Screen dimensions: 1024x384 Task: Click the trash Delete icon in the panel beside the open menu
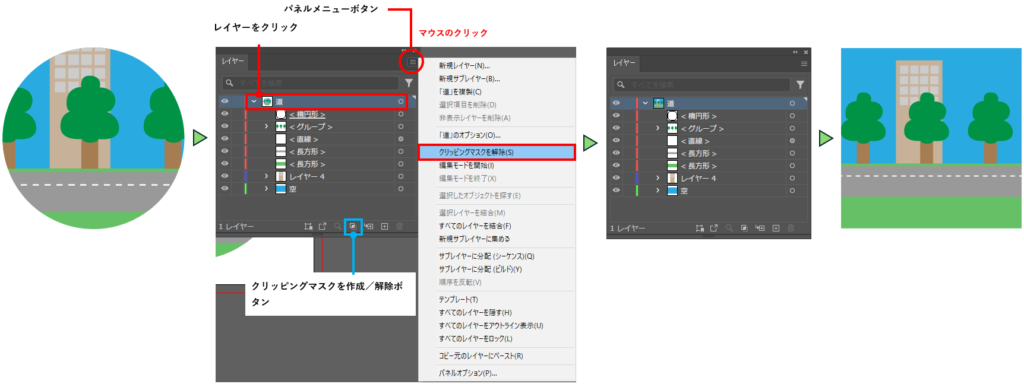(x=400, y=226)
